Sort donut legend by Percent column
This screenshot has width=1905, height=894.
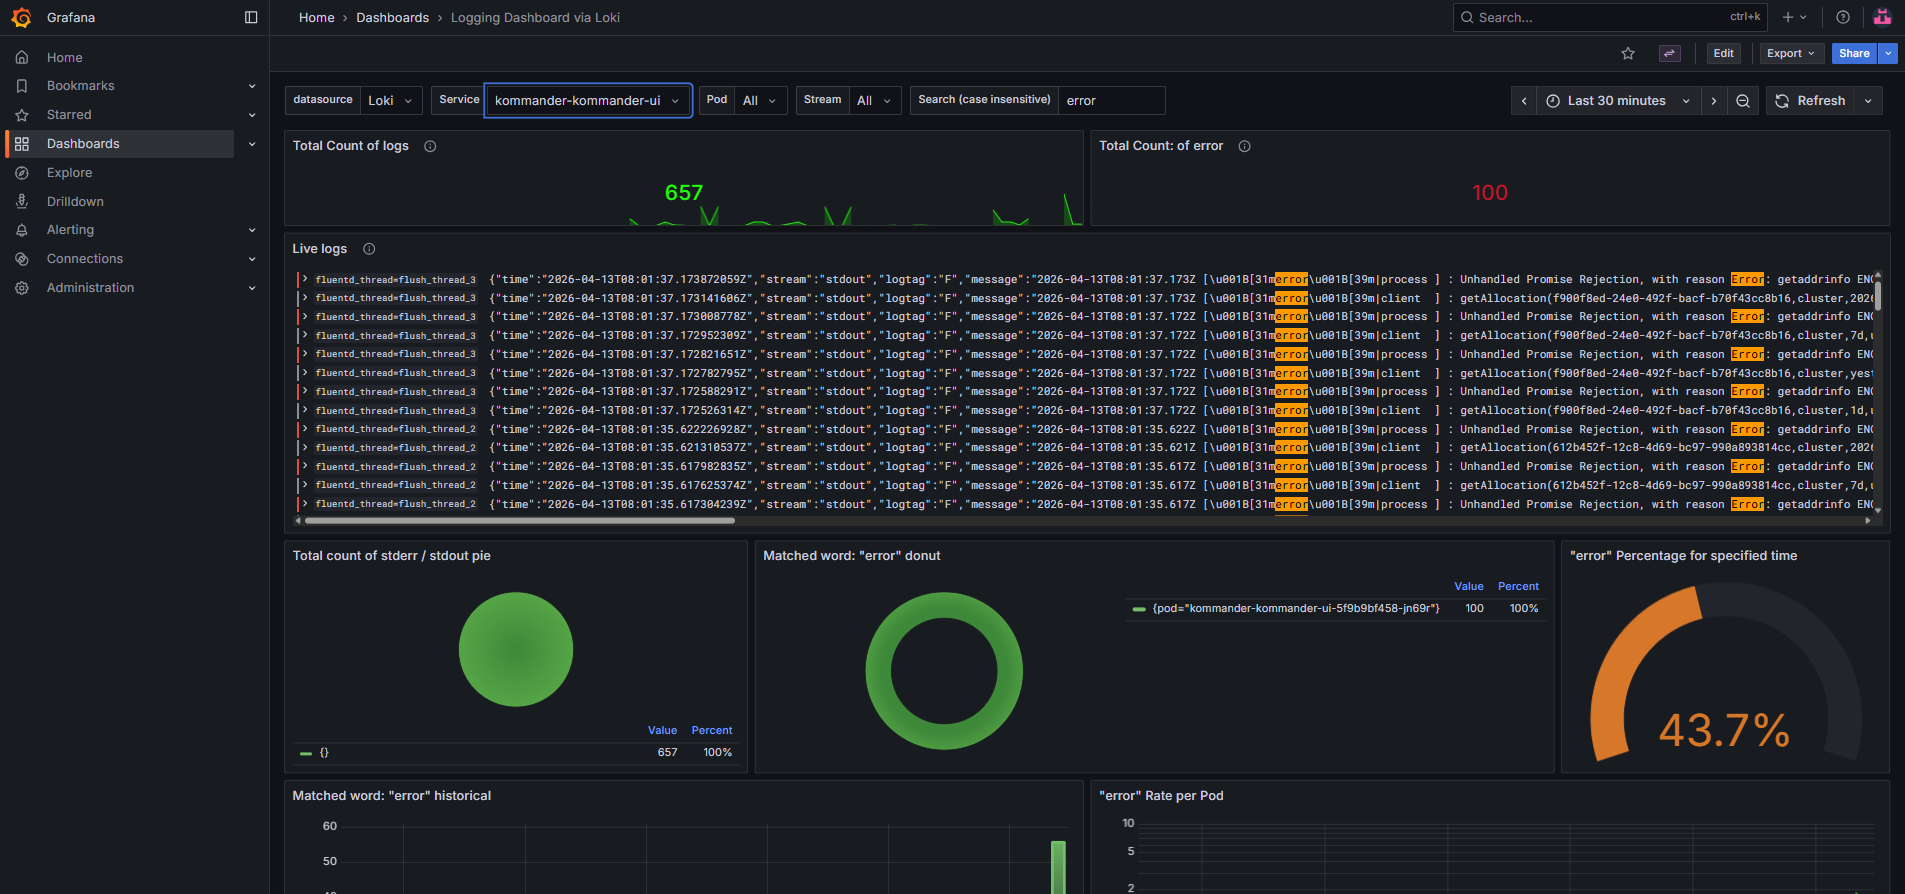click(x=1518, y=587)
